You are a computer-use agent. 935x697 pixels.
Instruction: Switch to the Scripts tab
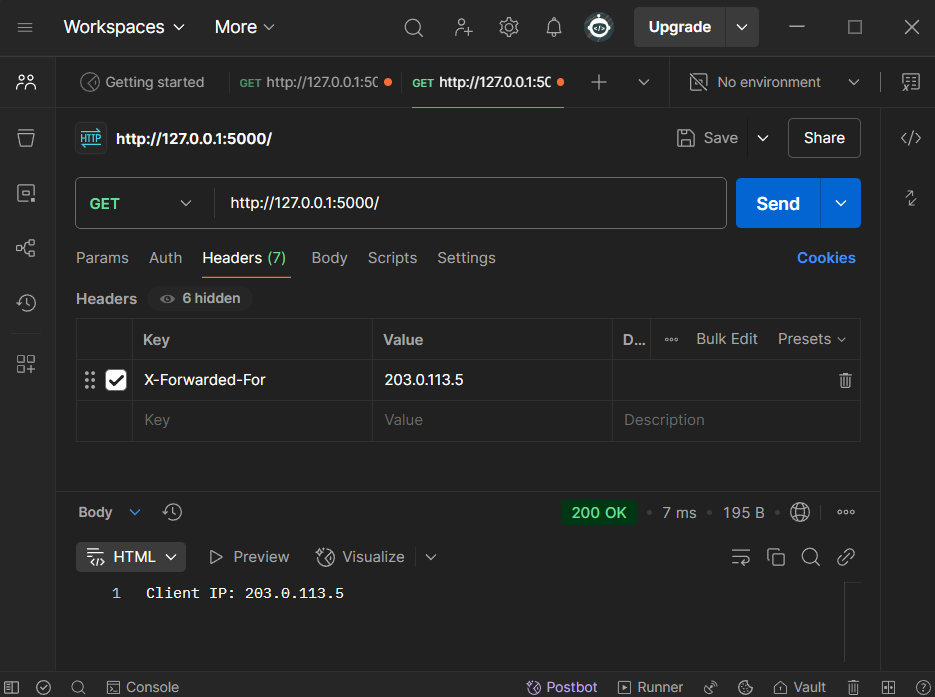click(x=392, y=258)
